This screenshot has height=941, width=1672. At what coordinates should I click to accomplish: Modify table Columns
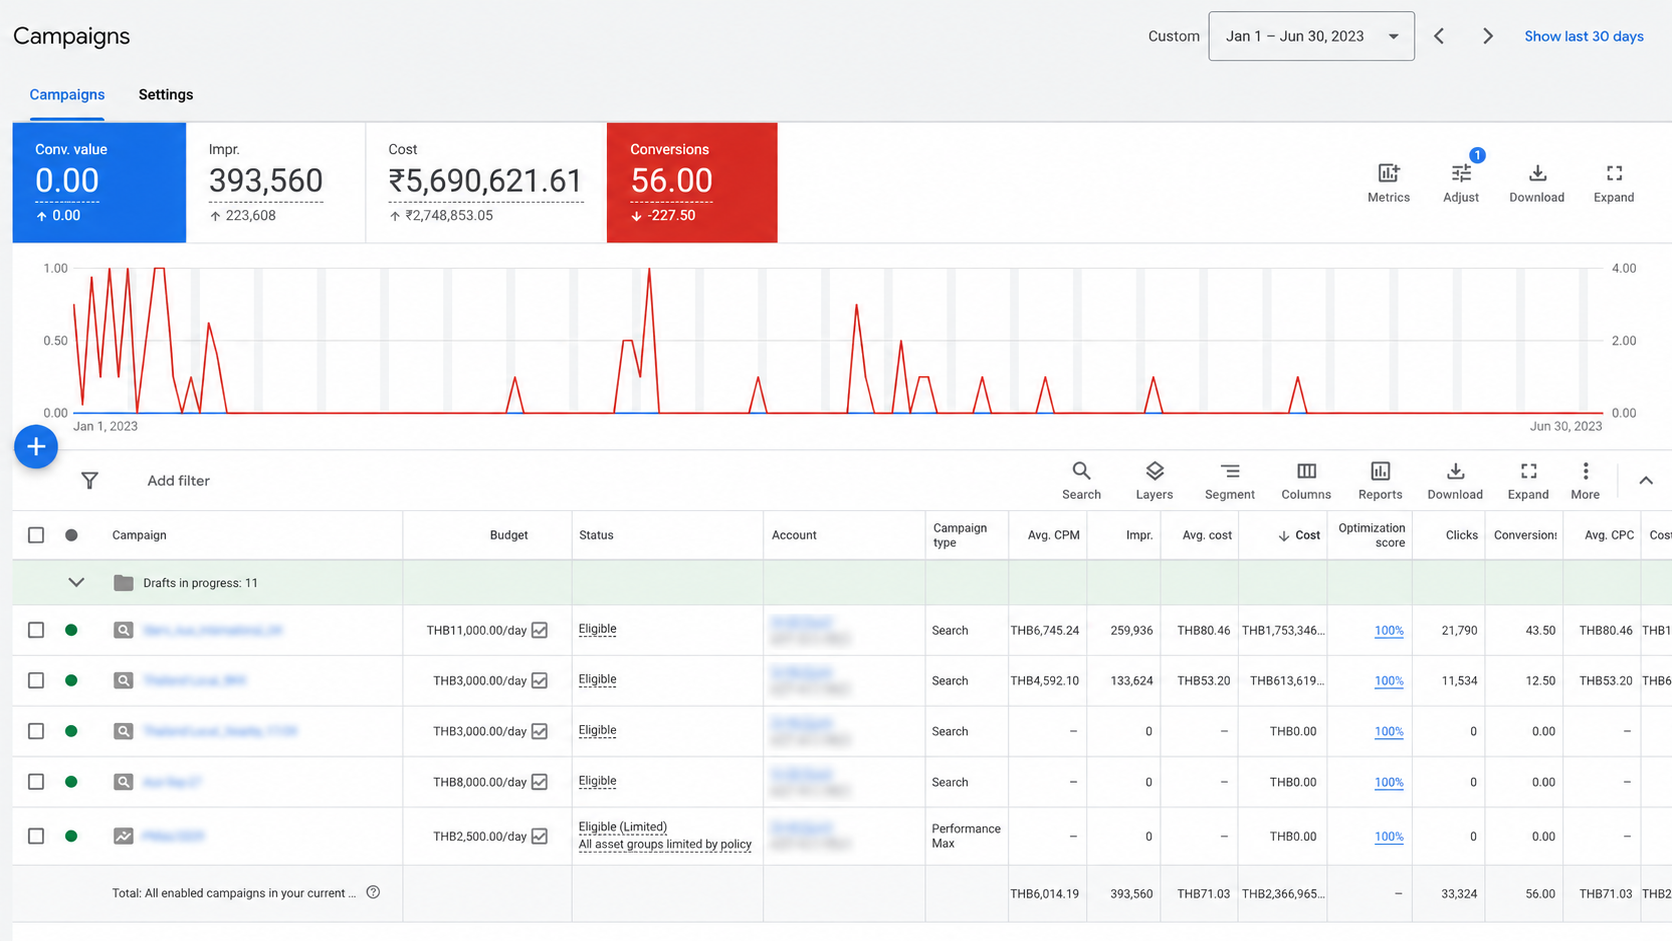click(x=1306, y=480)
